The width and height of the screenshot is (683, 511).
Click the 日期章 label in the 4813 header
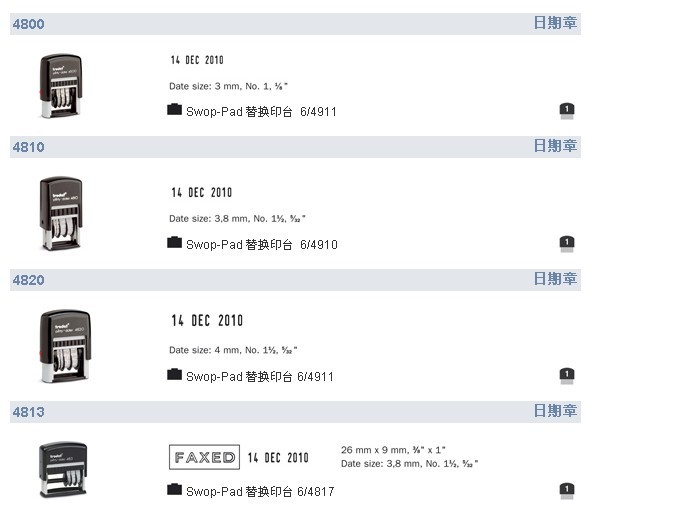click(555, 410)
